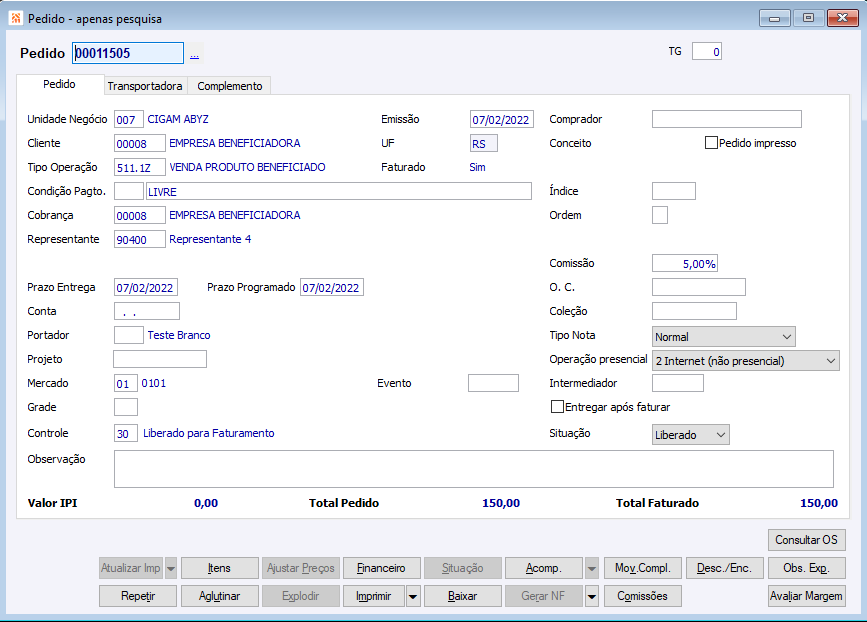Open the arrow beside Atualizar Imp
Viewport: 867px width, 622px height.
click(x=171, y=568)
